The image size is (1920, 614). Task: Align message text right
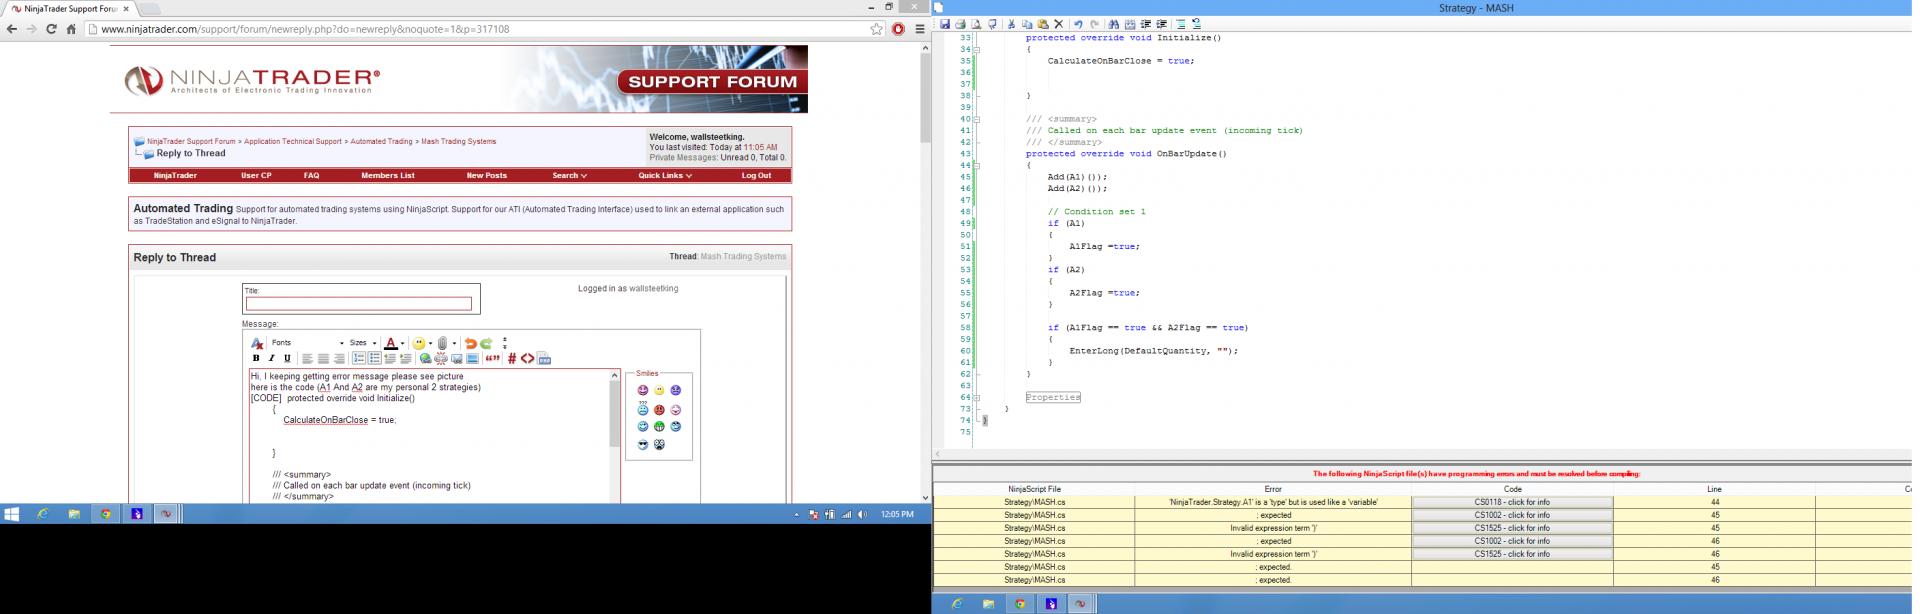point(339,359)
